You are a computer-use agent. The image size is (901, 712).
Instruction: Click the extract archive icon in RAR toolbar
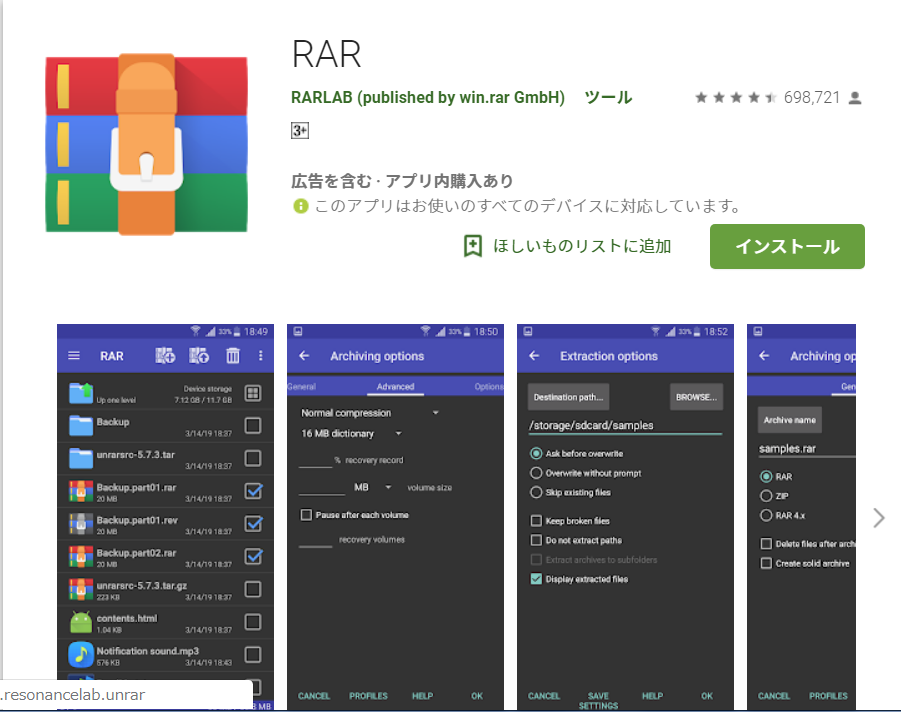[199, 356]
